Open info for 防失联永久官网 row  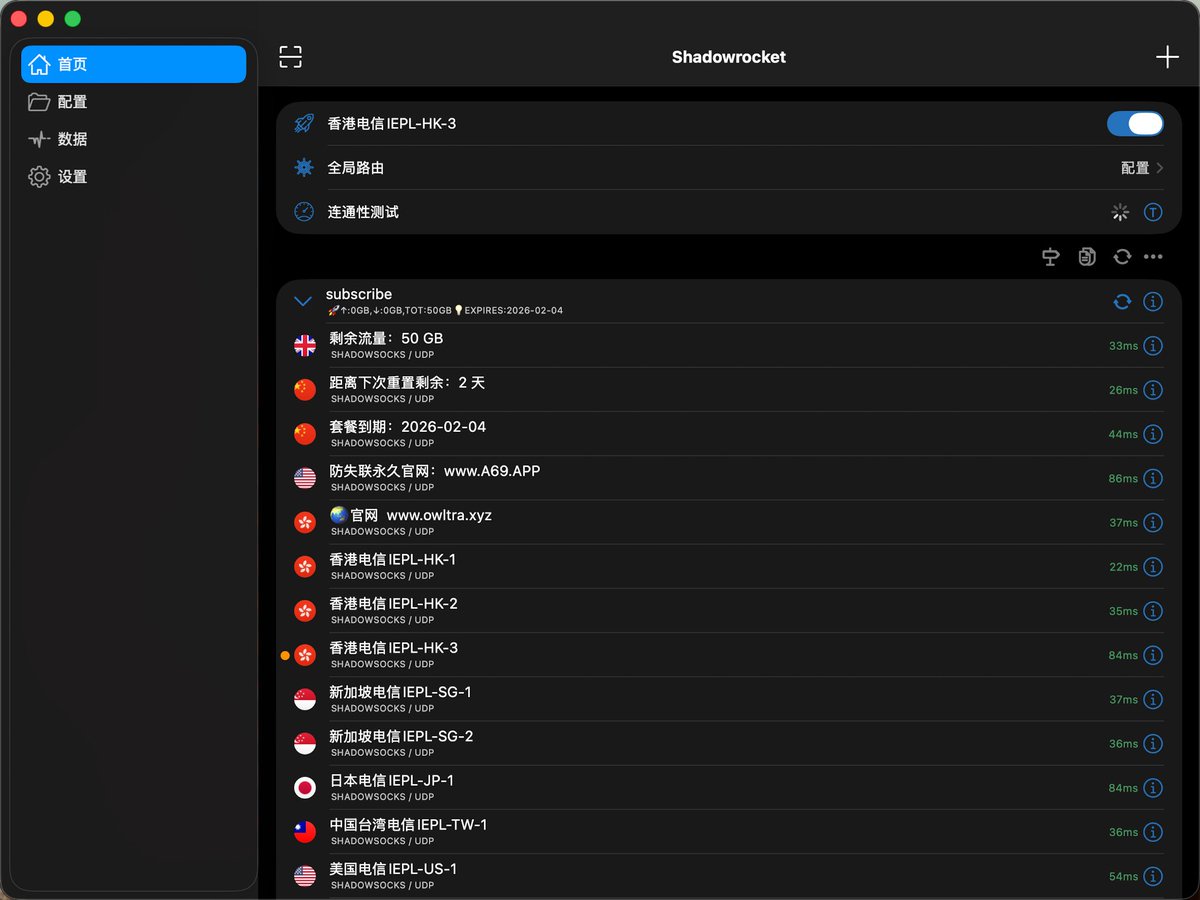click(x=1153, y=479)
